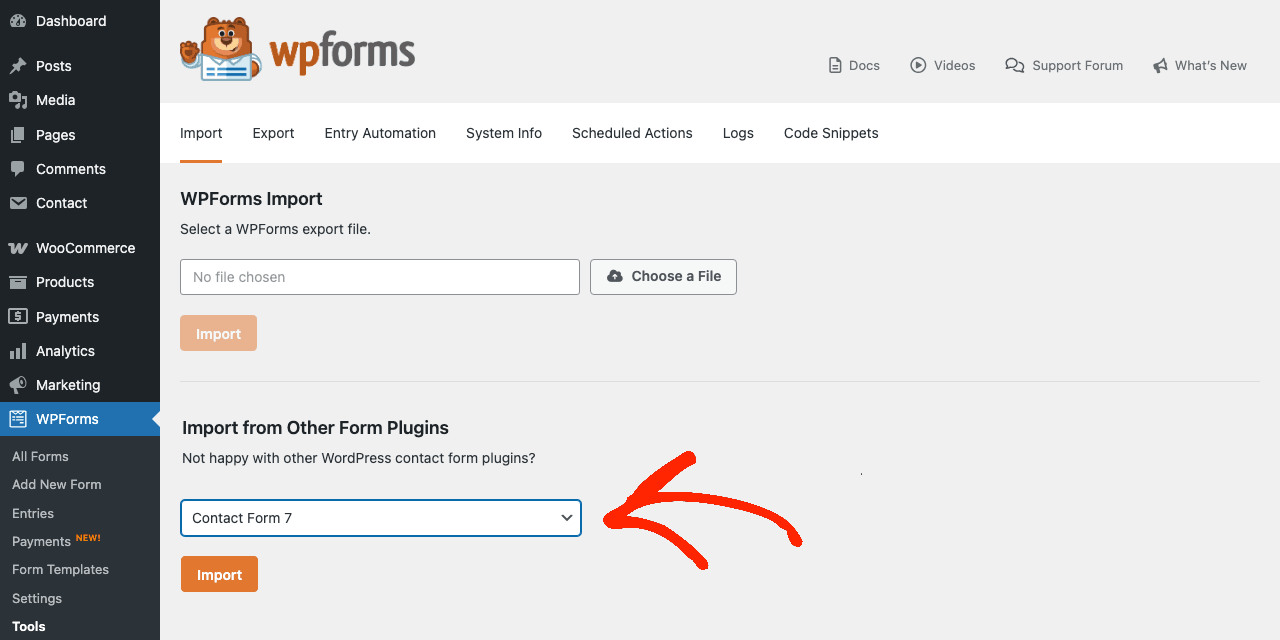Click the Videos play circle icon
The image size is (1280, 640).
pyautogui.click(x=918, y=65)
